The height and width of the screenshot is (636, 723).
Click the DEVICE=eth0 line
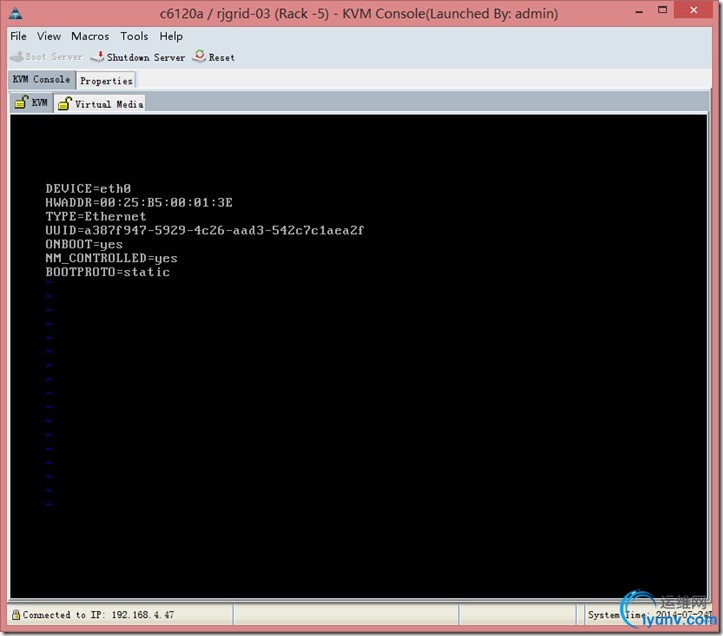pyautogui.click(x=88, y=189)
